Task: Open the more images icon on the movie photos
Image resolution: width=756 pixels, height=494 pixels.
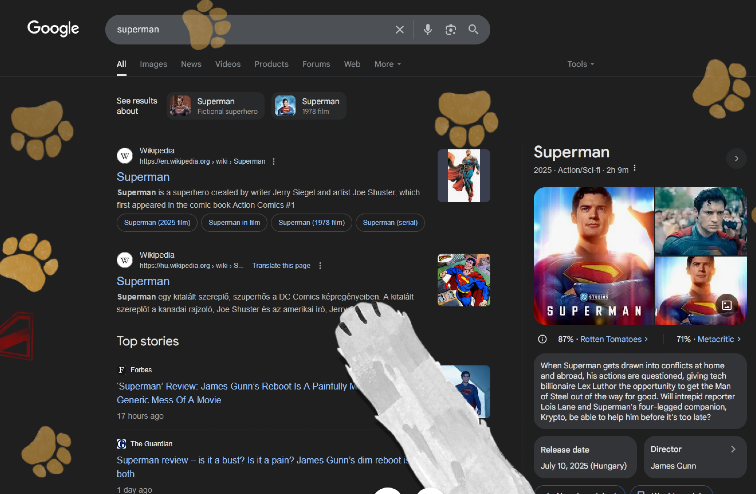Action: (727, 305)
